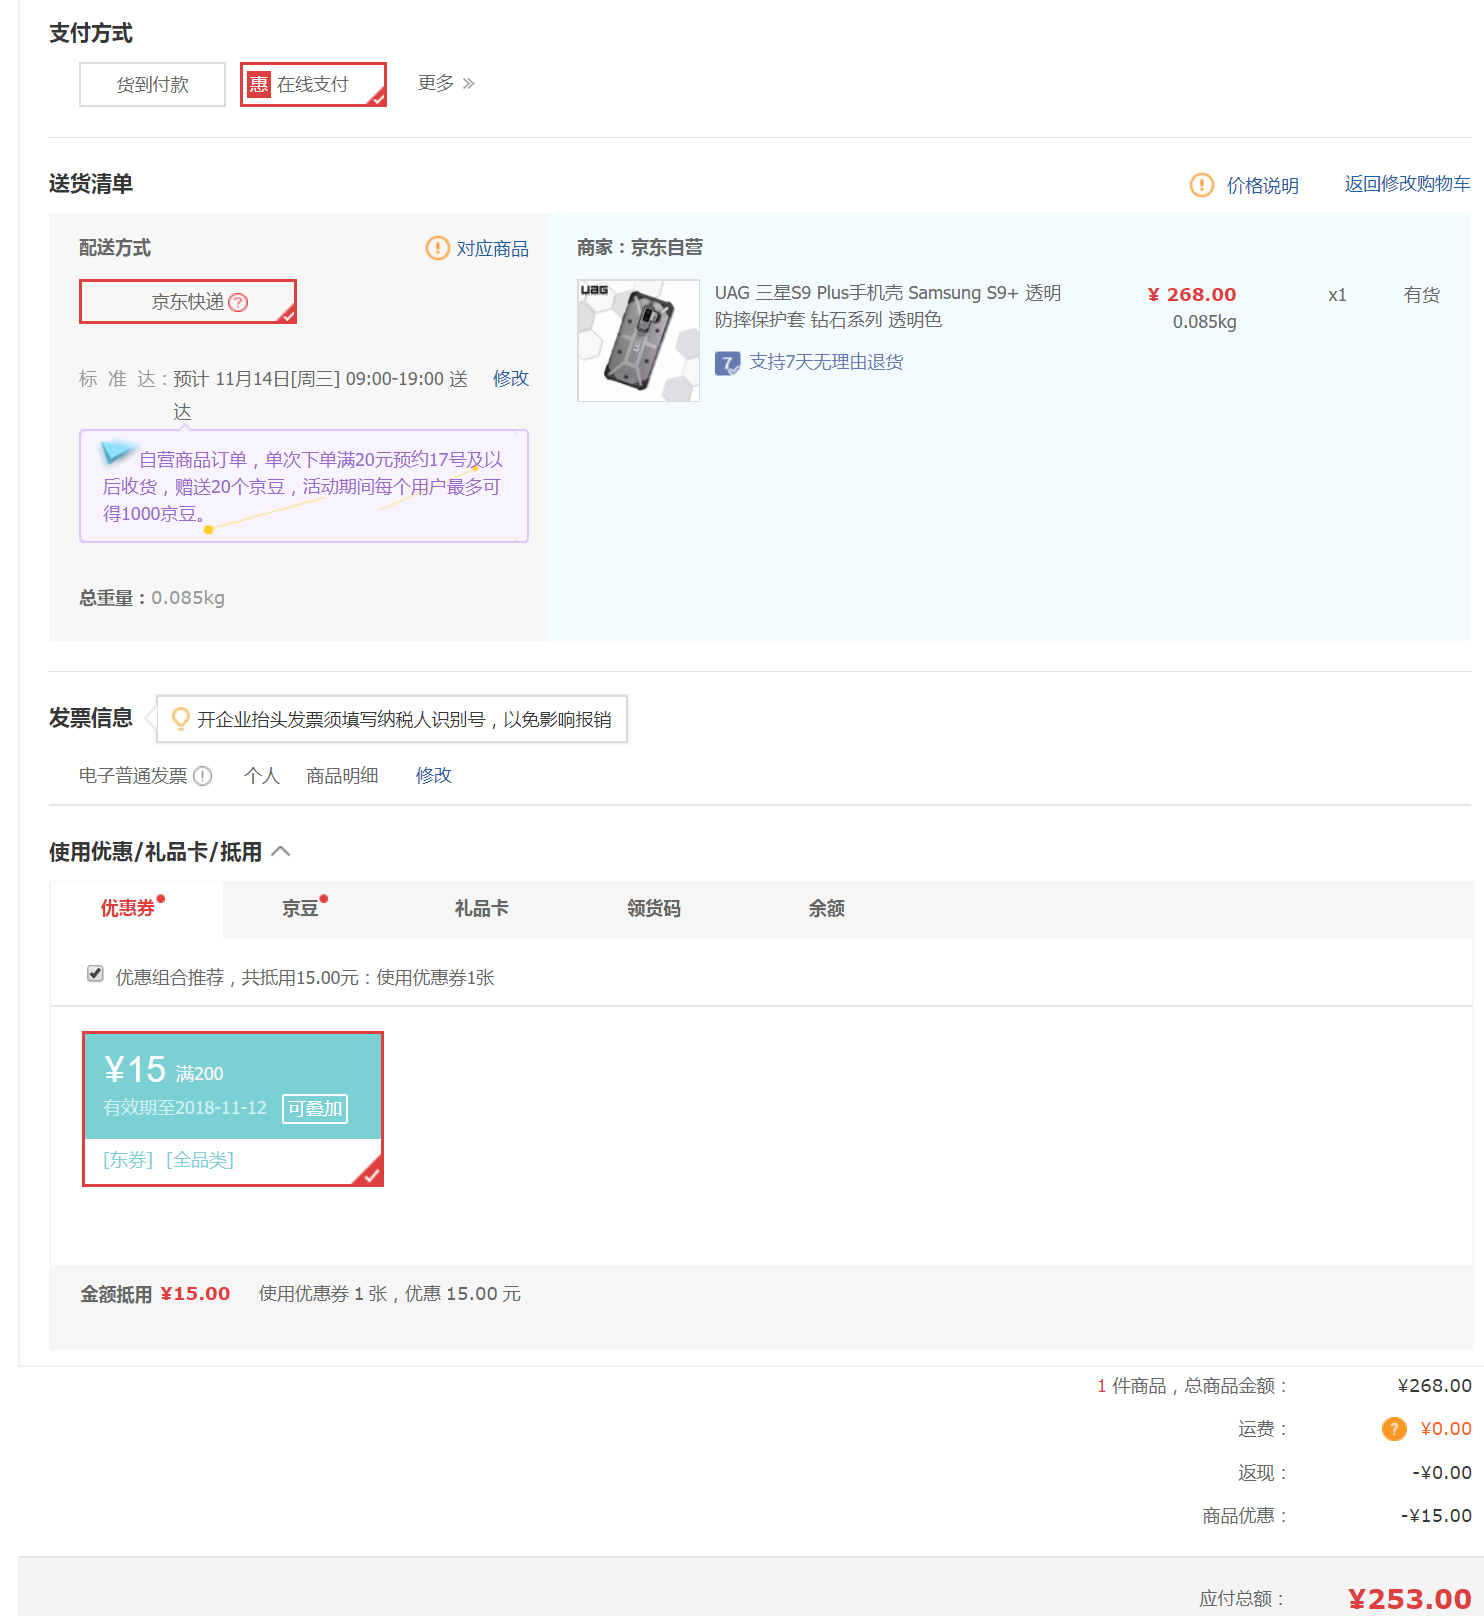Click [东券] [全品类] coupon label

coord(168,1160)
